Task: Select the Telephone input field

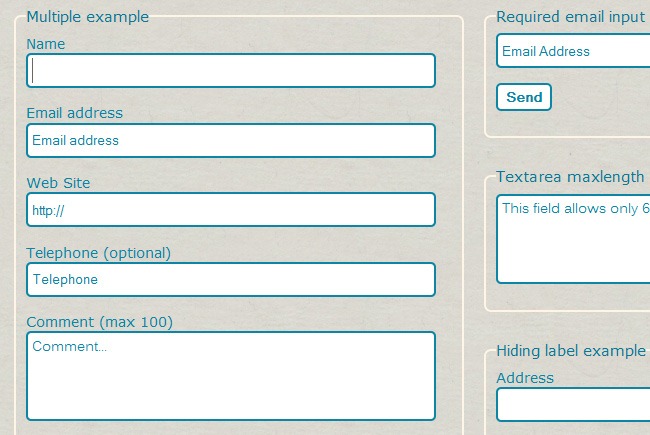Action: click(231, 280)
